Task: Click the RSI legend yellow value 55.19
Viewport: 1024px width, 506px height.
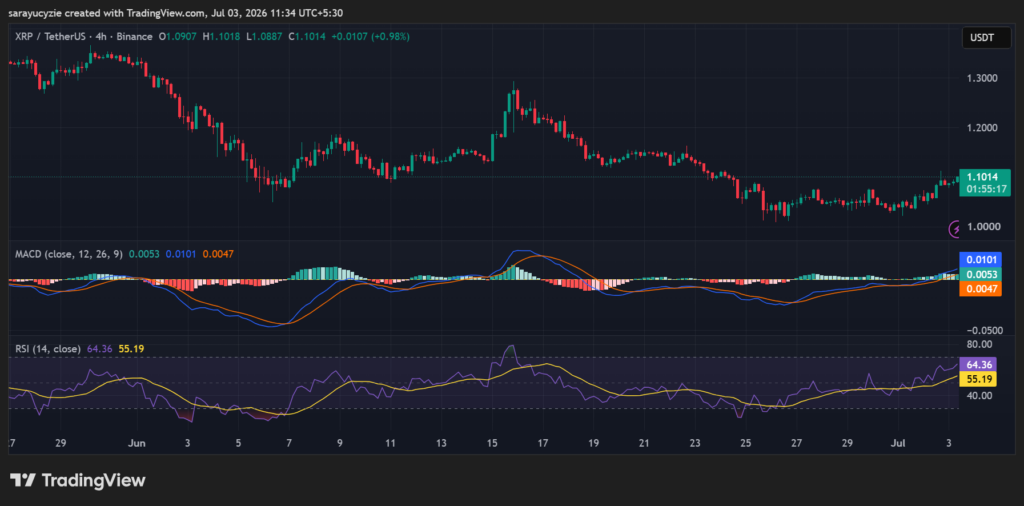Action: [131, 349]
